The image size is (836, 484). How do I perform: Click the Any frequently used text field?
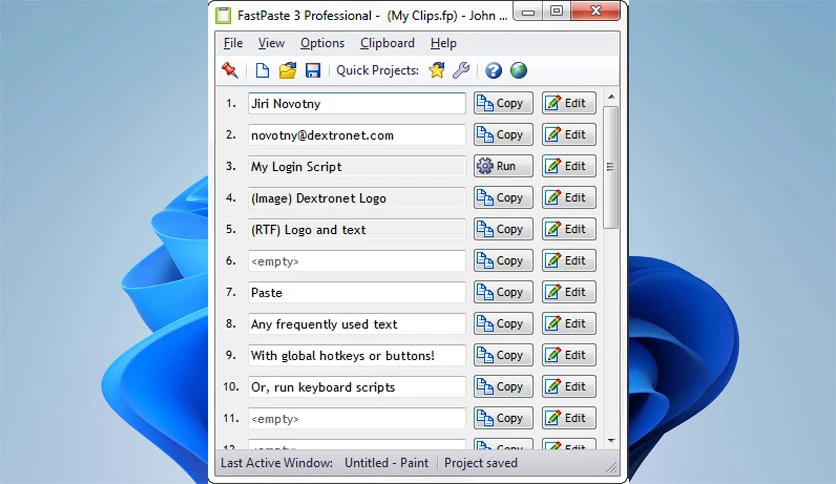coord(357,324)
